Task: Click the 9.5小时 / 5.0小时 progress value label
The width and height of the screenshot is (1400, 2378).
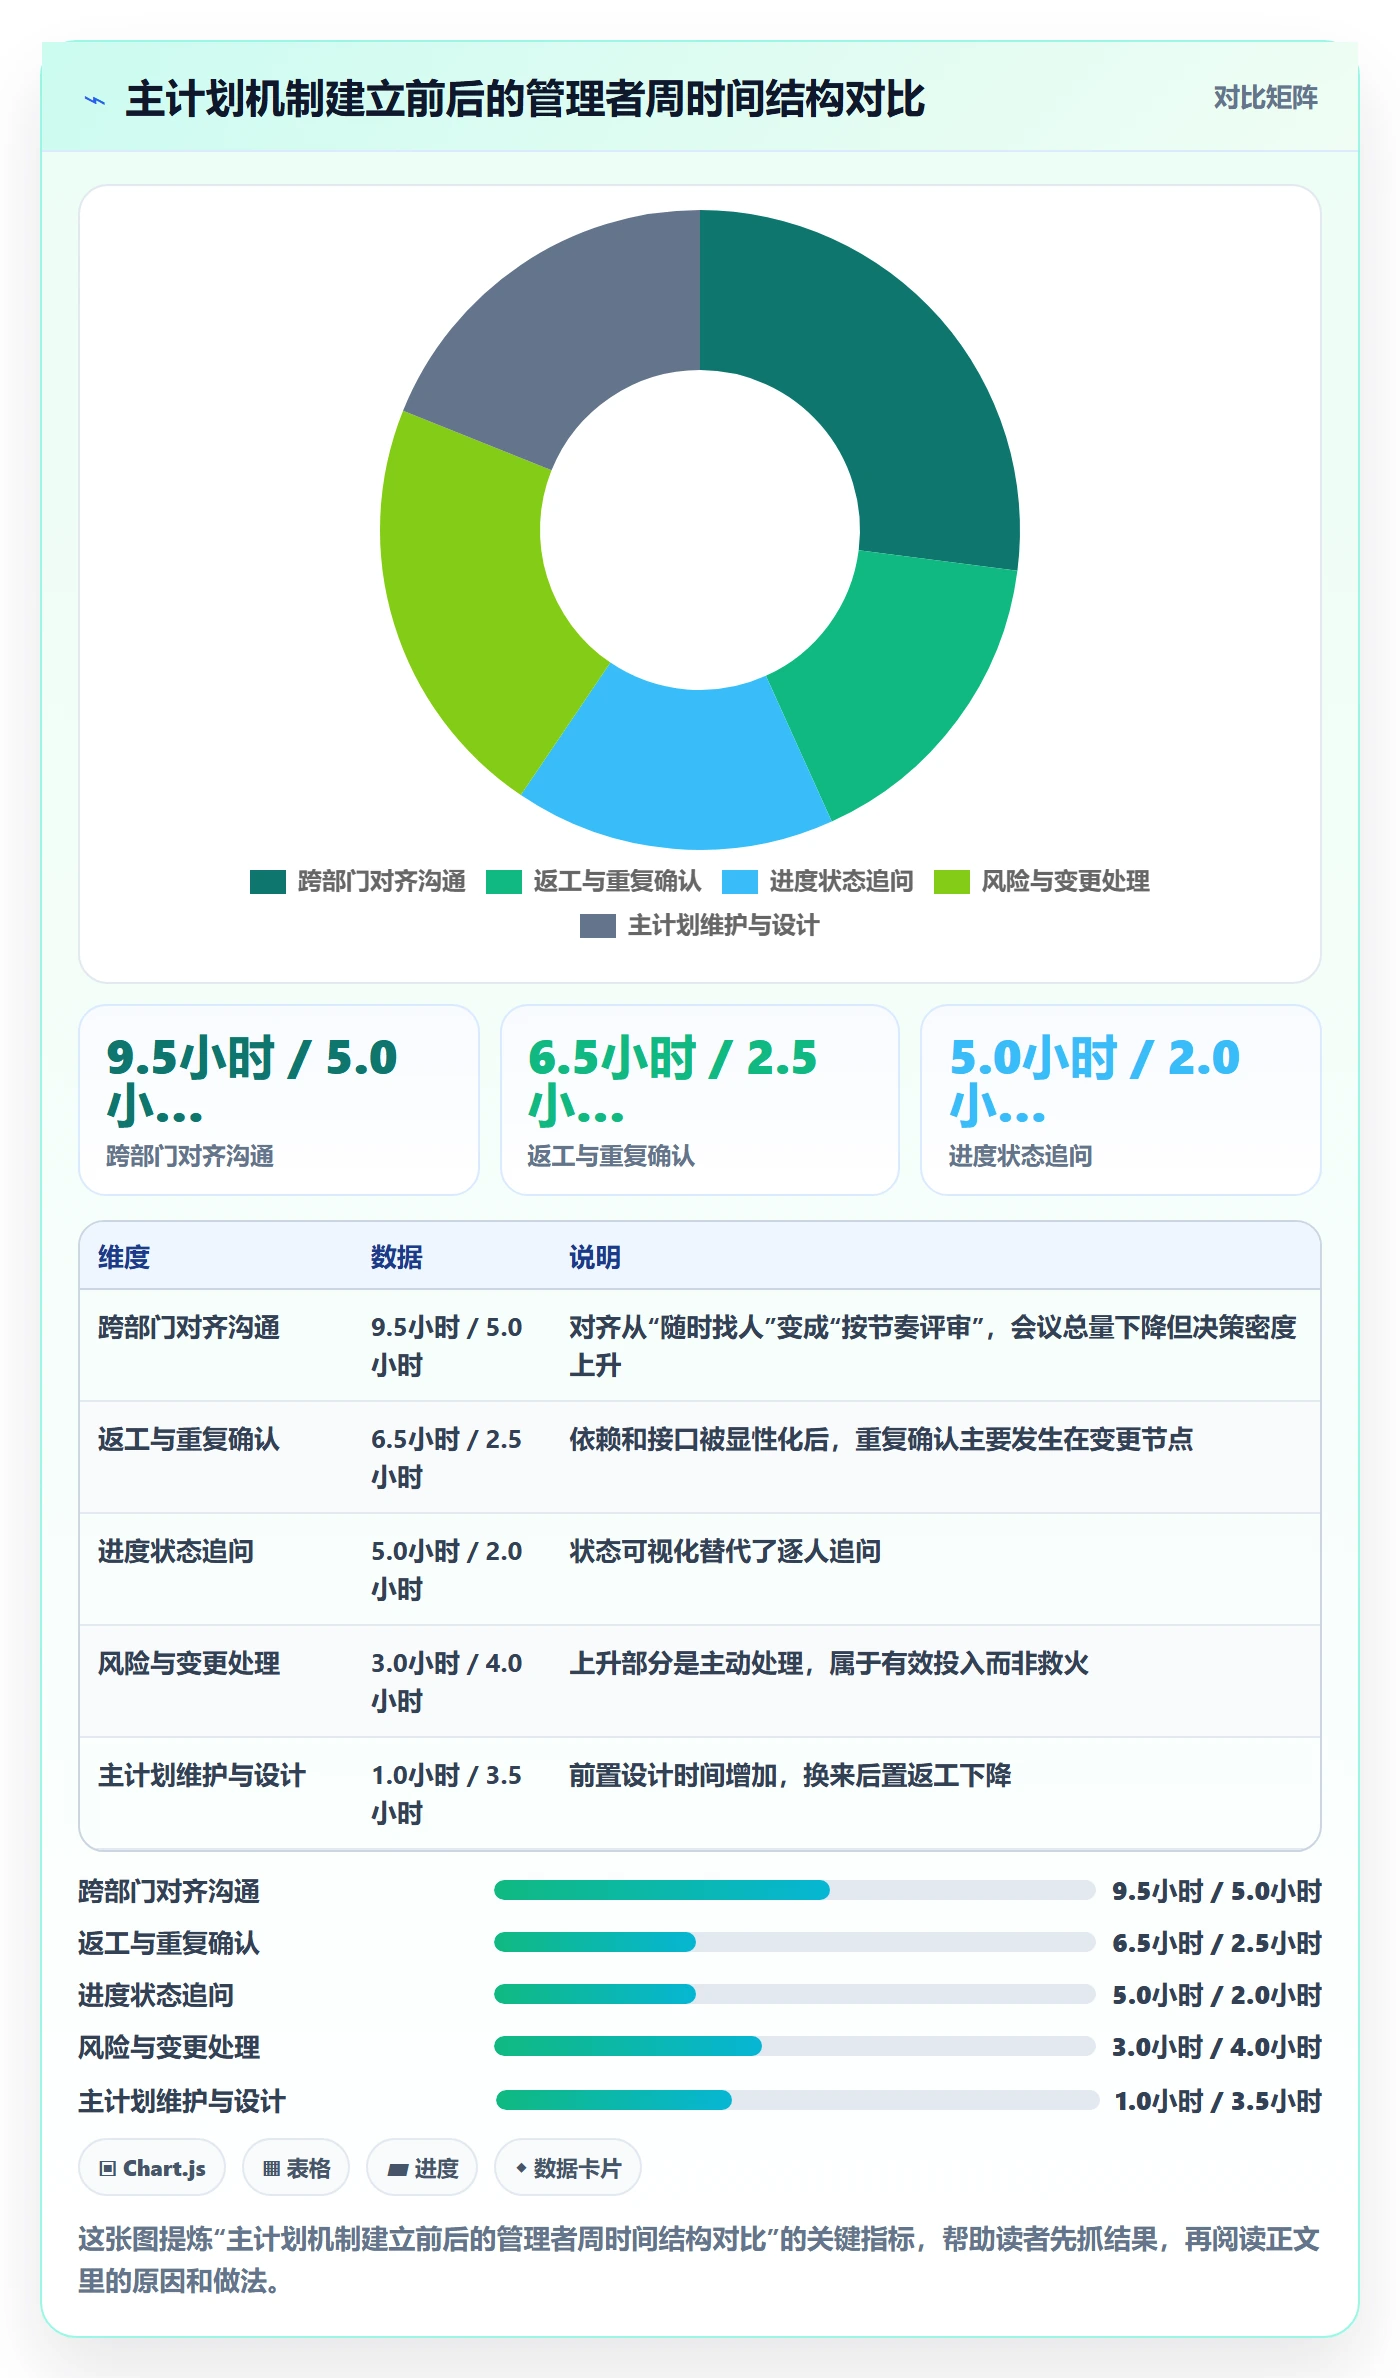Action: [1217, 1891]
